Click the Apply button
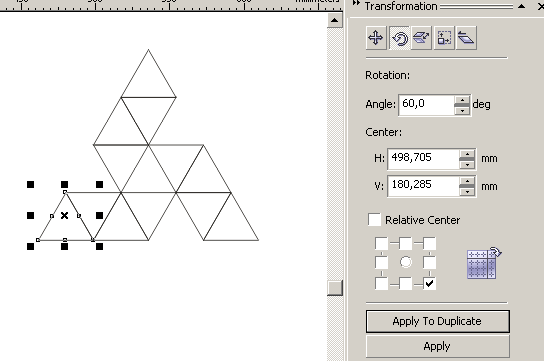The image size is (544, 361). pos(437,346)
